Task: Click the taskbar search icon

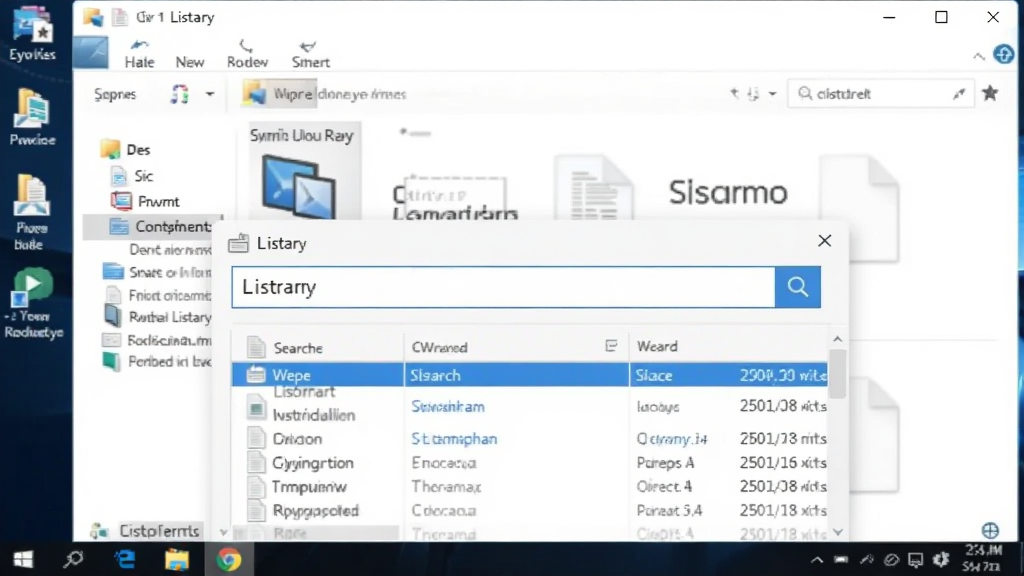Action: 73,560
